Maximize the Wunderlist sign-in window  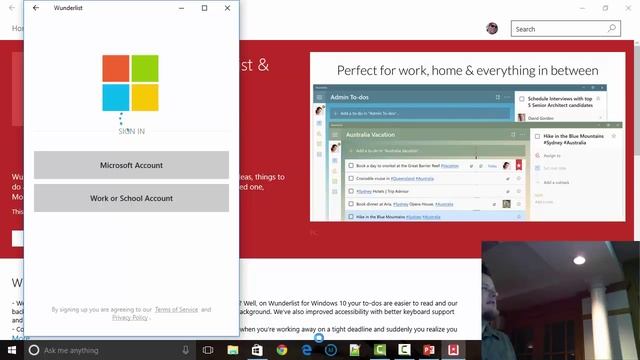[x=204, y=8]
